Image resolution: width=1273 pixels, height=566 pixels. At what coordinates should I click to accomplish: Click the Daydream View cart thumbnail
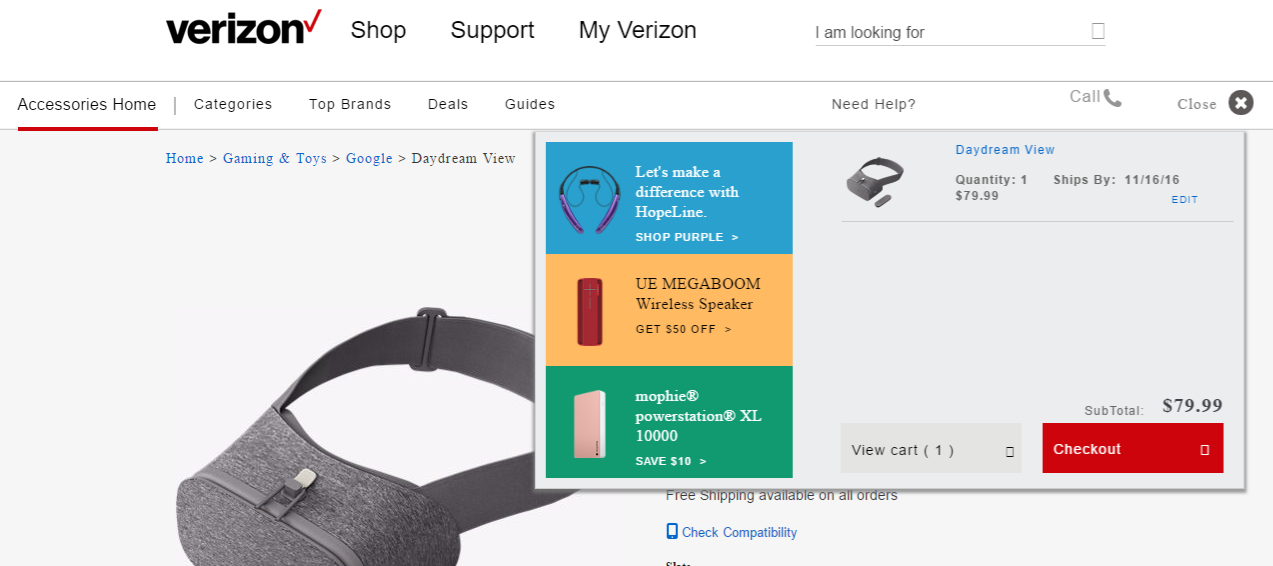click(875, 182)
